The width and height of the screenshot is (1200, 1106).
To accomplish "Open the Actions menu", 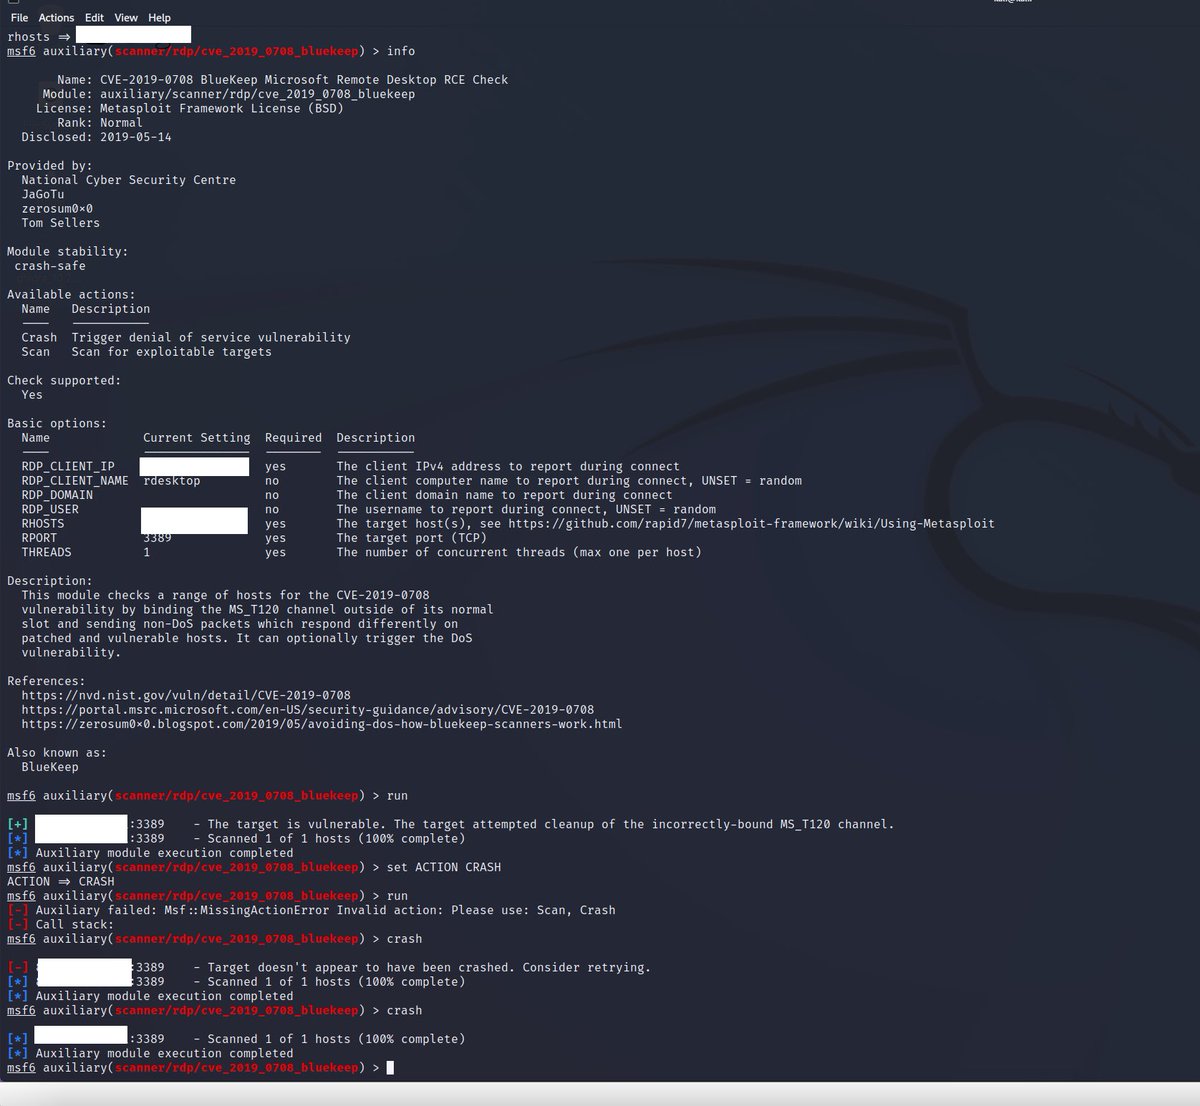I will (56, 18).
